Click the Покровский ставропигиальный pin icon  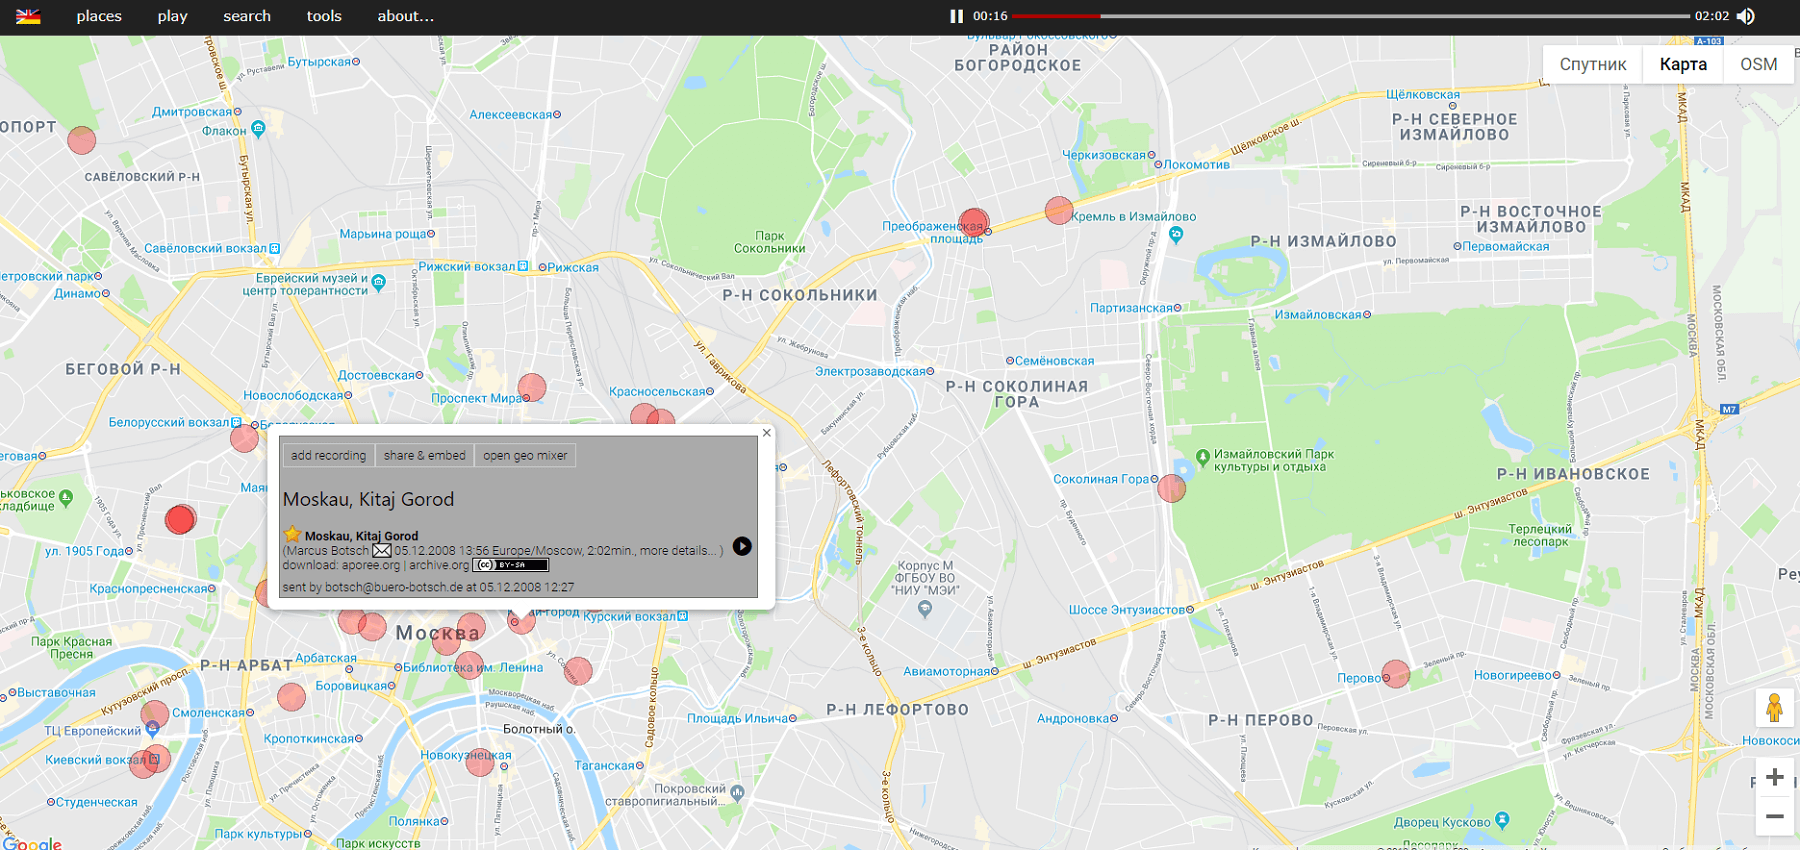737,793
